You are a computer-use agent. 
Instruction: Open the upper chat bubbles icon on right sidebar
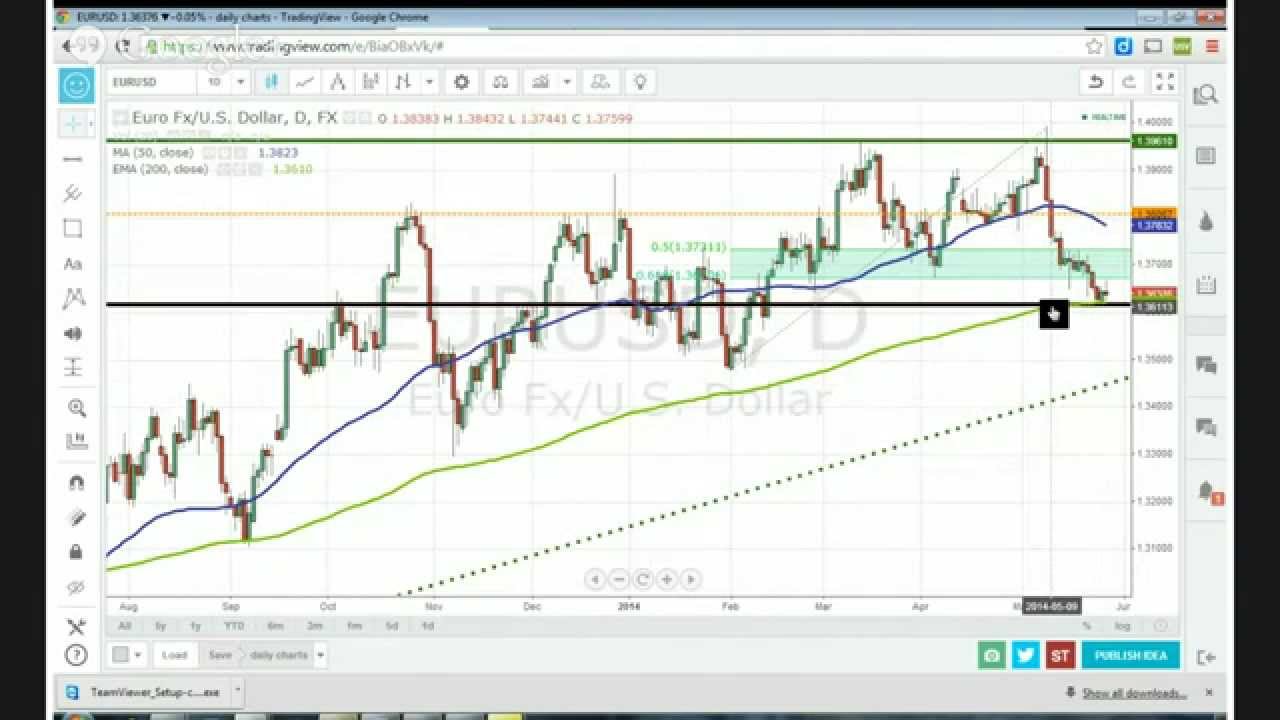click(1206, 365)
